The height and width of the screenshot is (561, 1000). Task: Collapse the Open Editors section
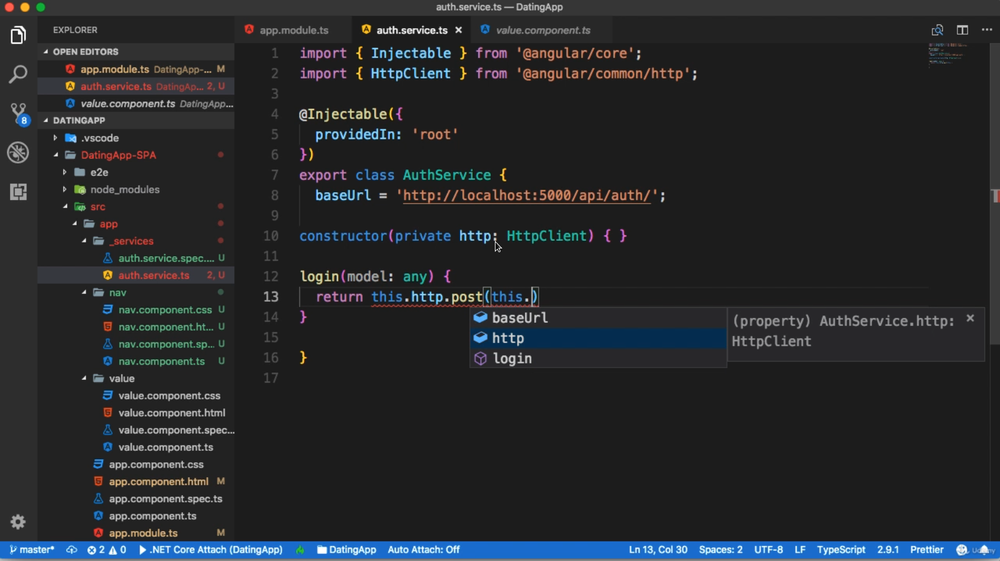coord(136,52)
